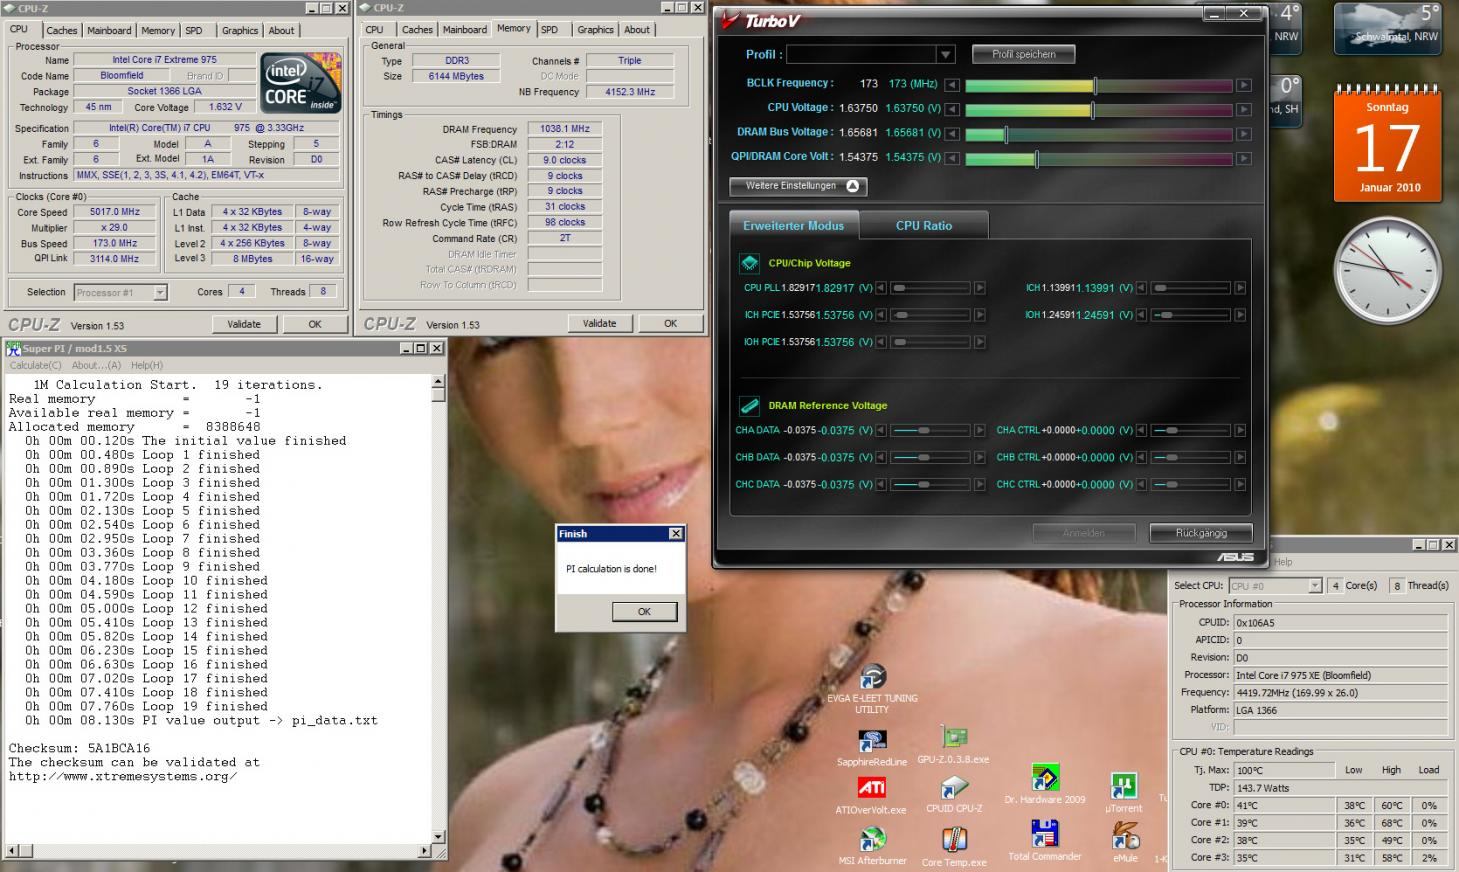Click the Super PI vertical scrollbar down arrow
The height and width of the screenshot is (872, 1459).
[x=438, y=838]
